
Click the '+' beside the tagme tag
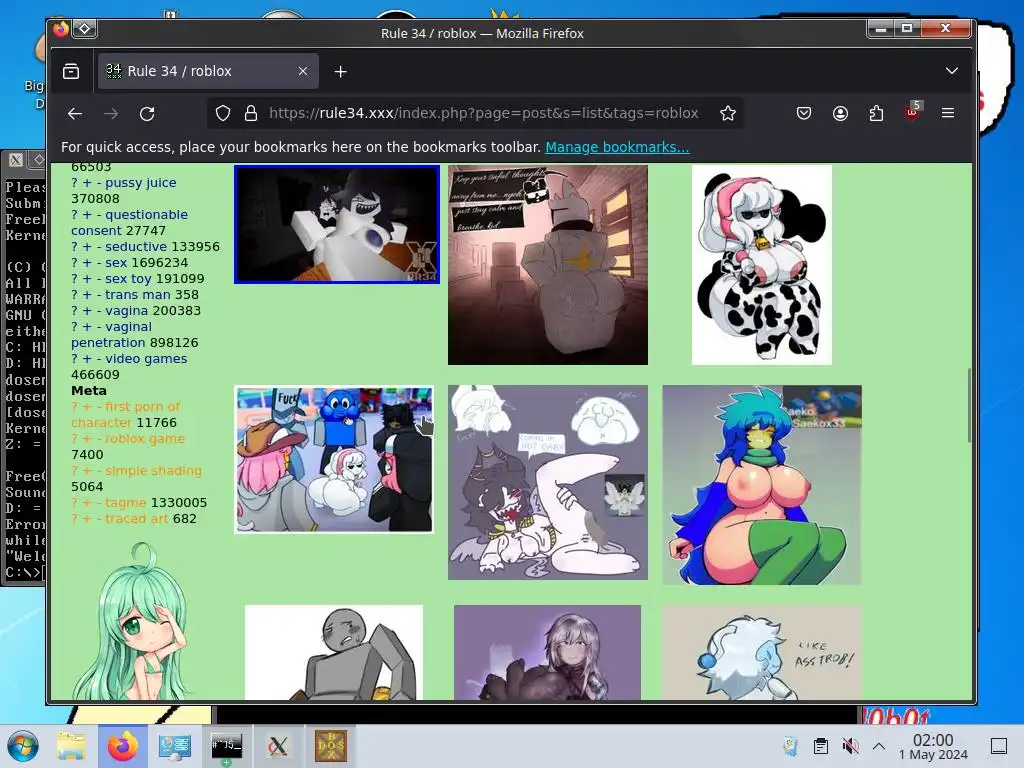click(x=87, y=502)
